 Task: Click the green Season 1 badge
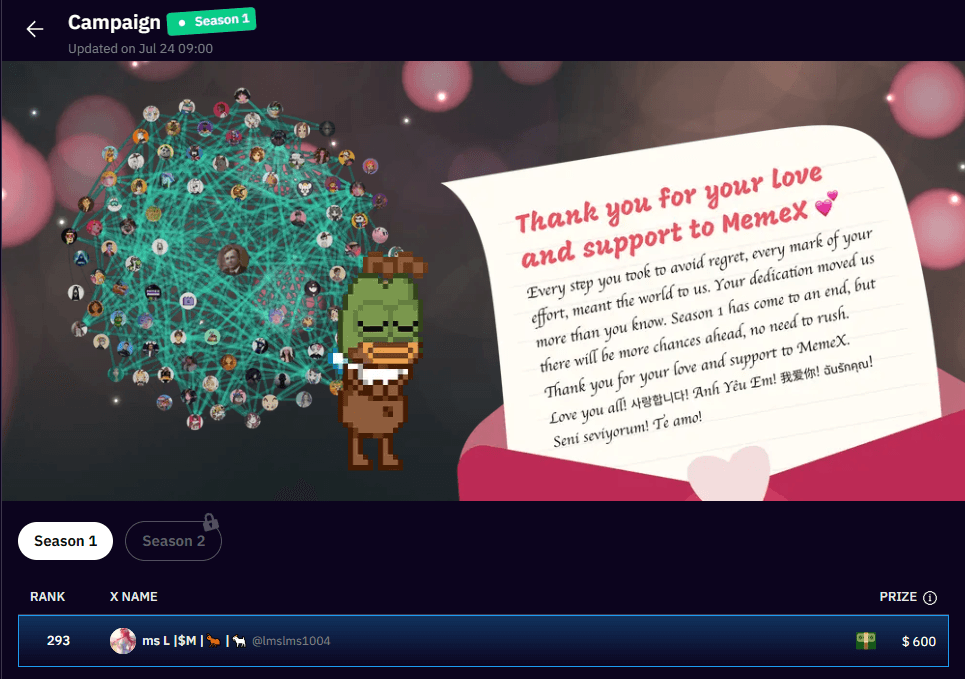coord(212,21)
